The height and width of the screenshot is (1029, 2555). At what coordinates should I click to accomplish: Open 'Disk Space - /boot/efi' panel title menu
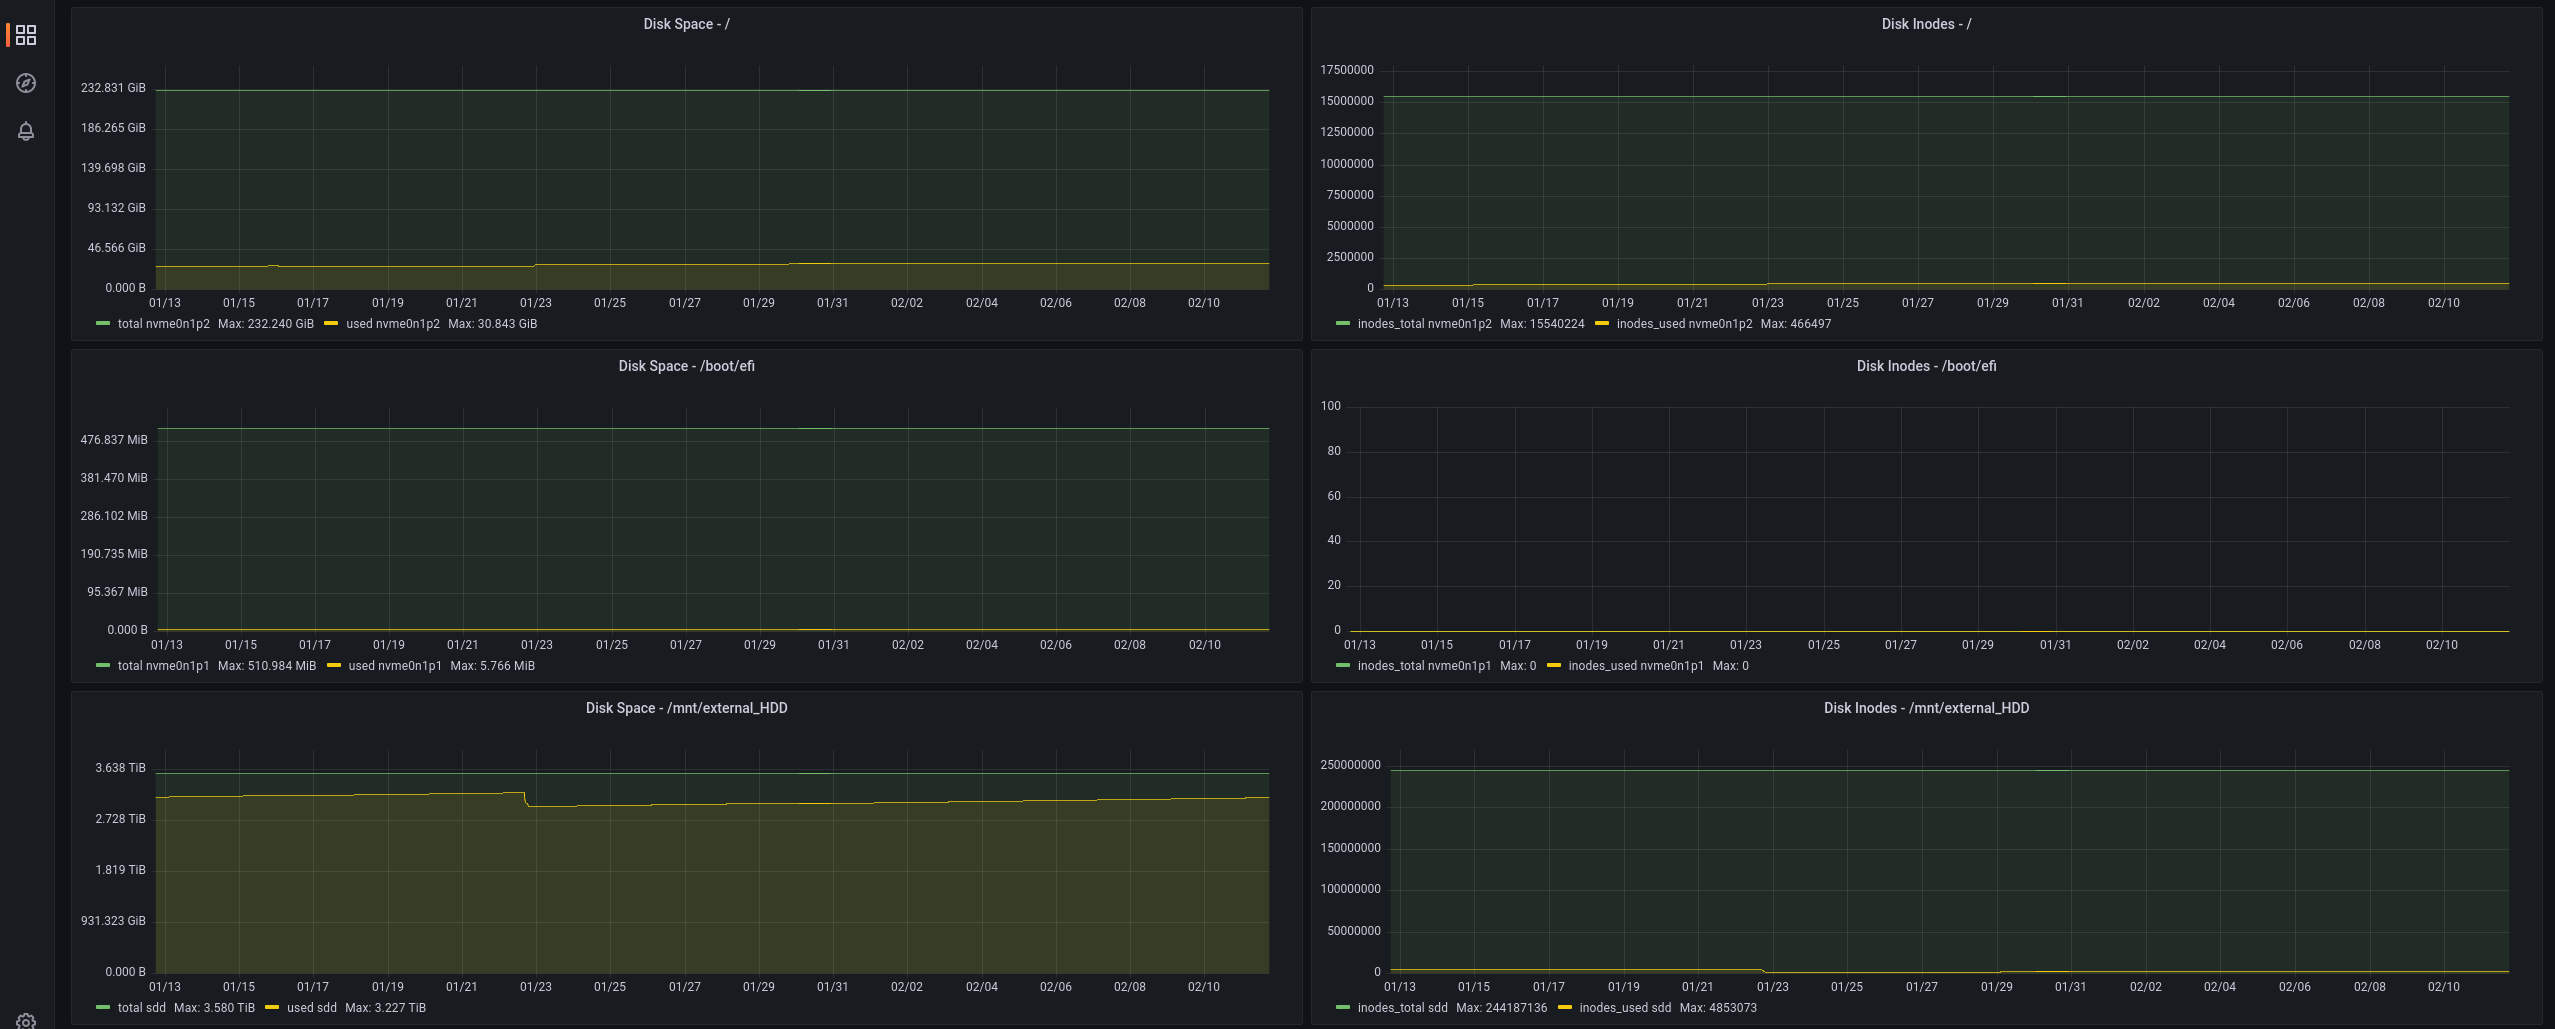[x=686, y=366]
